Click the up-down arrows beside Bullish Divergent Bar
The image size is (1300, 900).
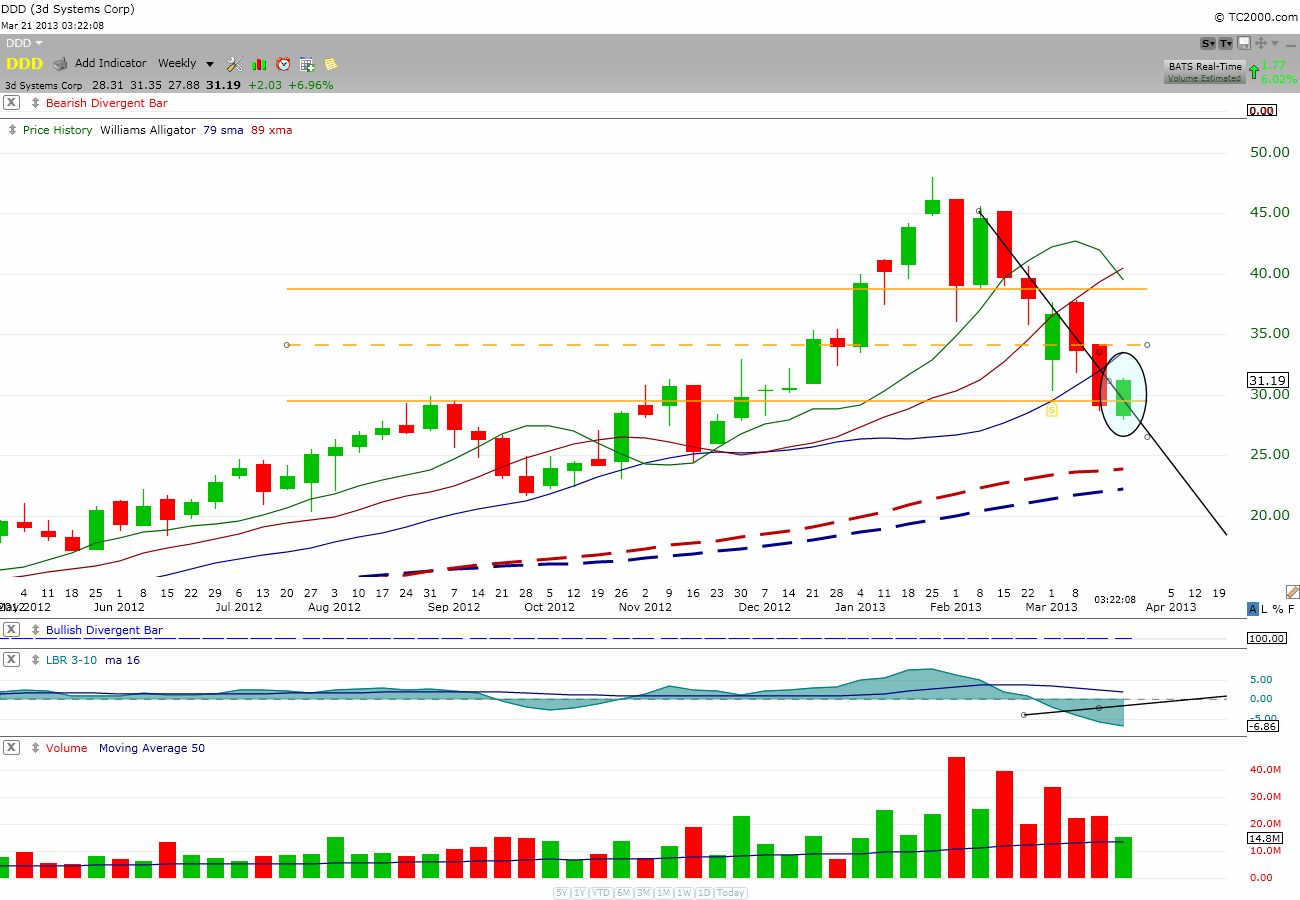(x=35, y=630)
